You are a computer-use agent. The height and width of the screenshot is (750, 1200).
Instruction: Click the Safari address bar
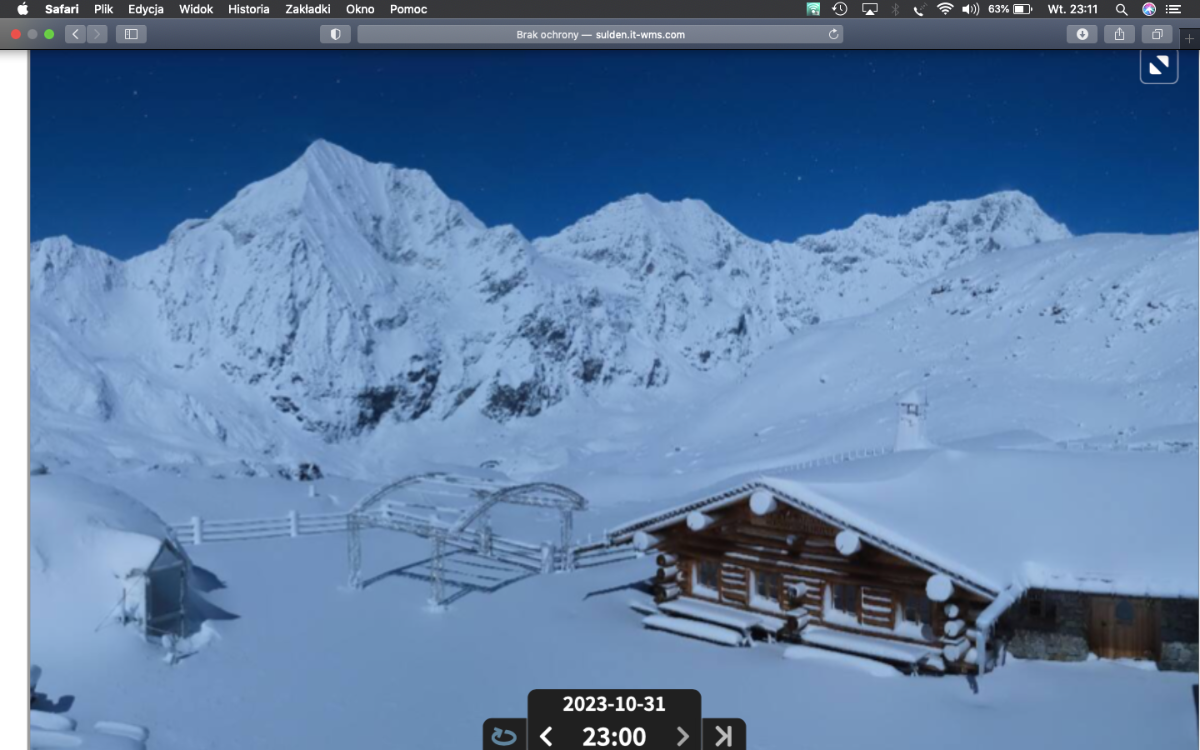pyautogui.click(x=600, y=34)
